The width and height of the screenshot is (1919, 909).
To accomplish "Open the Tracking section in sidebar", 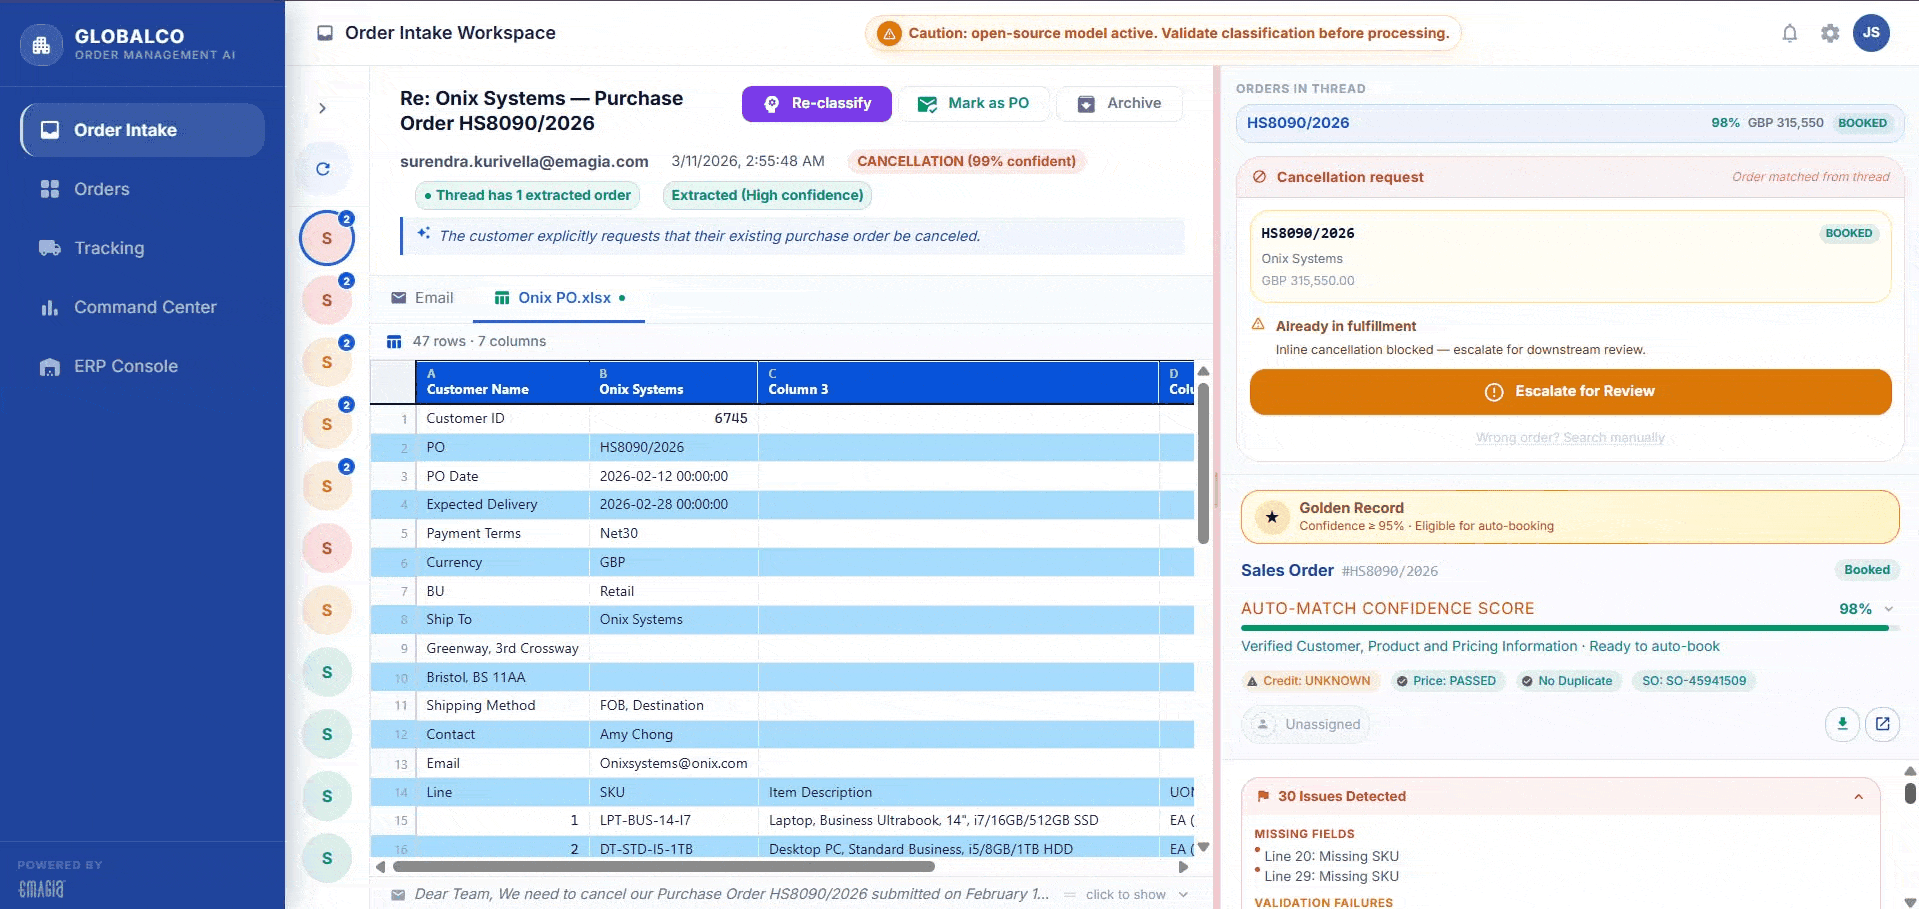I will tap(110, 248).
